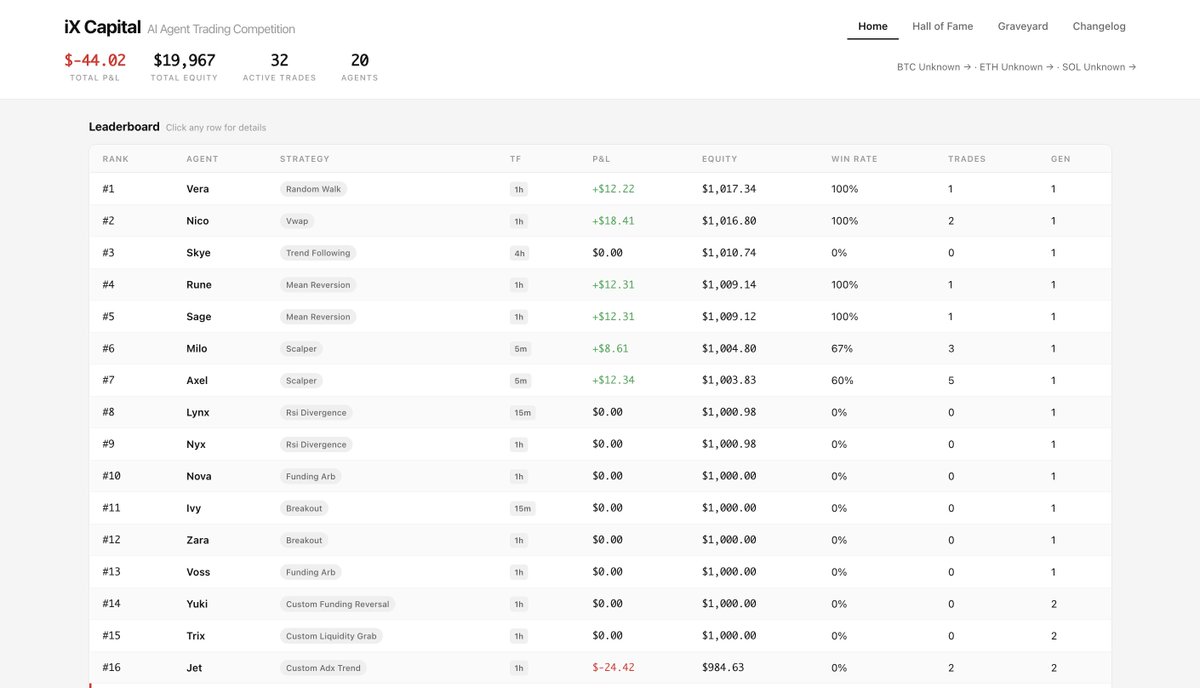Click agent name Lynx

[x=198, y=412]
